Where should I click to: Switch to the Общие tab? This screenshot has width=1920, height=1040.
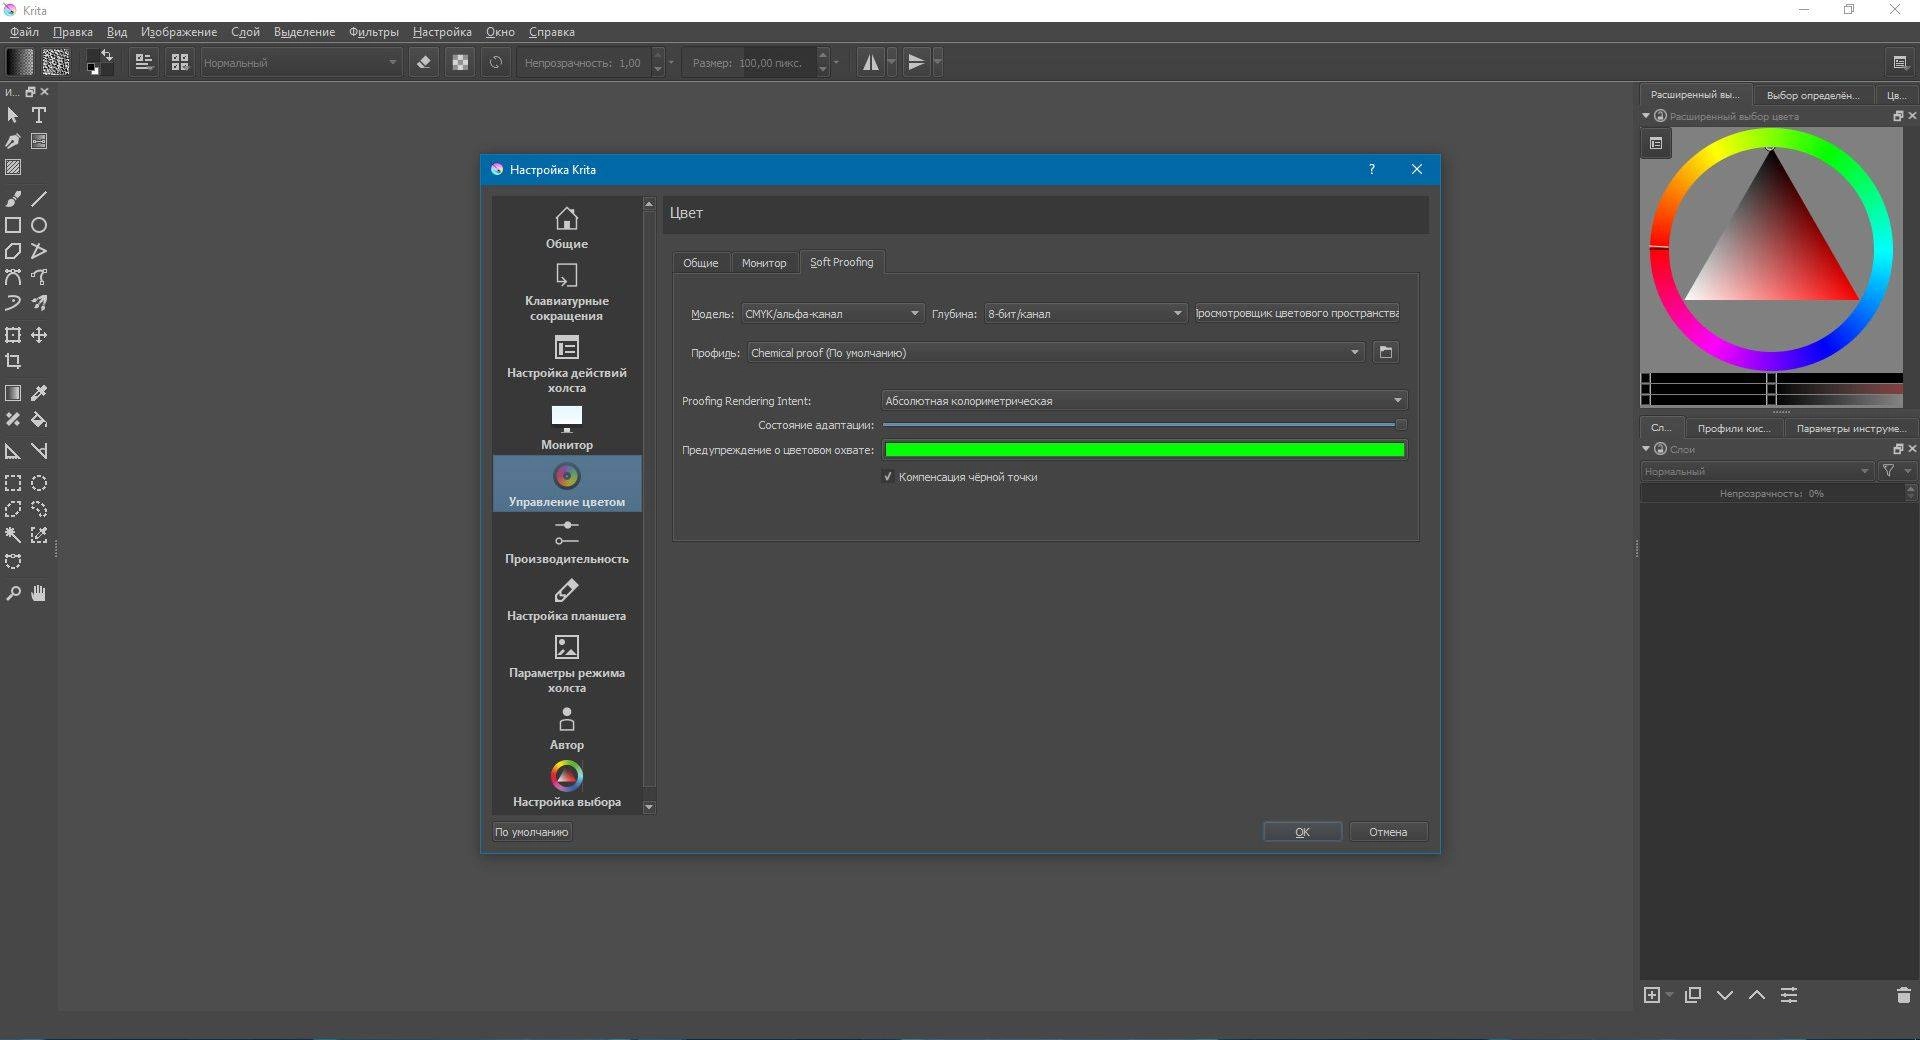coord(700,263)
